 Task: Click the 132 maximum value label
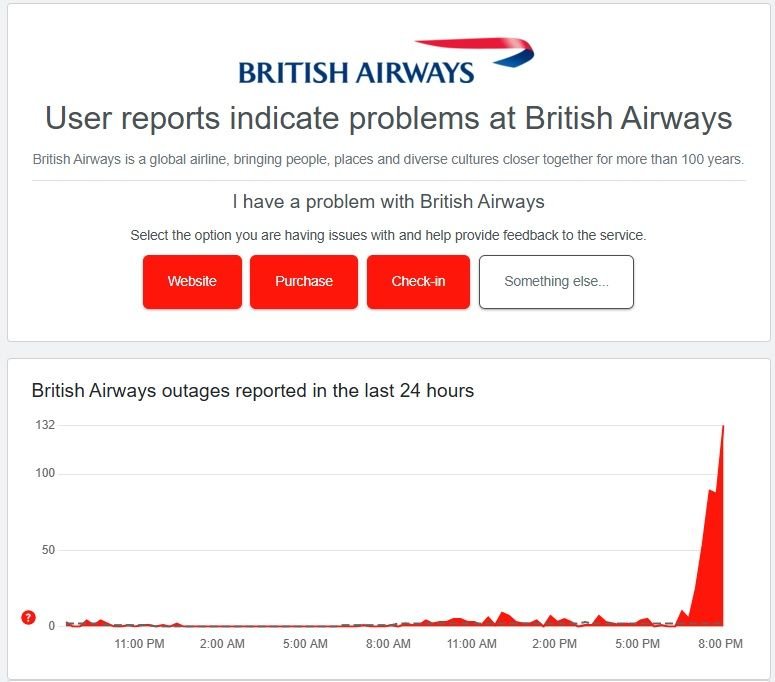pos(45,425)
